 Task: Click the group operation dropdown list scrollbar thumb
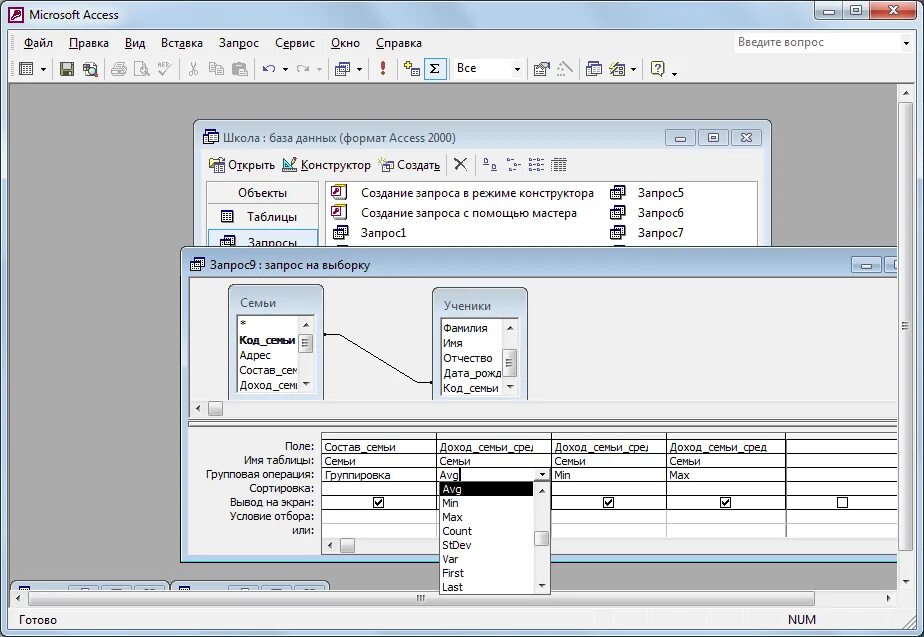541,539
